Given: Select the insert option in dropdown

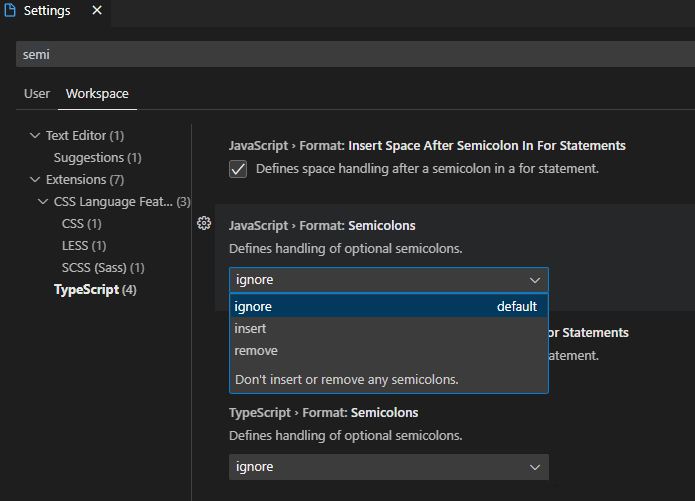Looking at the screenshot, I should (x=251, y=329).
